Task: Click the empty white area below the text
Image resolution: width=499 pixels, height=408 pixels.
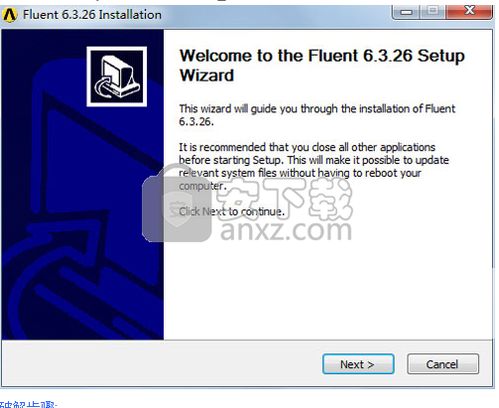Action: 327,287
